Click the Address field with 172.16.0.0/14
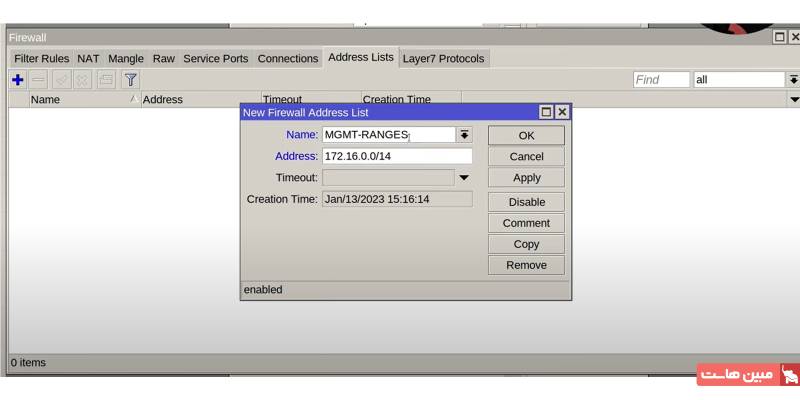Screen dimensions: 800x400 [397, 156]
